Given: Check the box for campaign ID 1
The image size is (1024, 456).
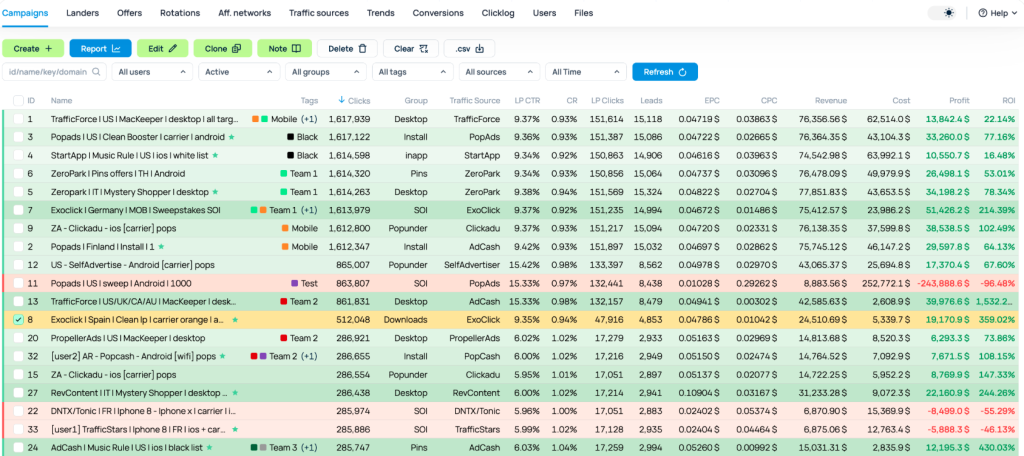Looking at the screenshot, I should click(x=18, y=119).
